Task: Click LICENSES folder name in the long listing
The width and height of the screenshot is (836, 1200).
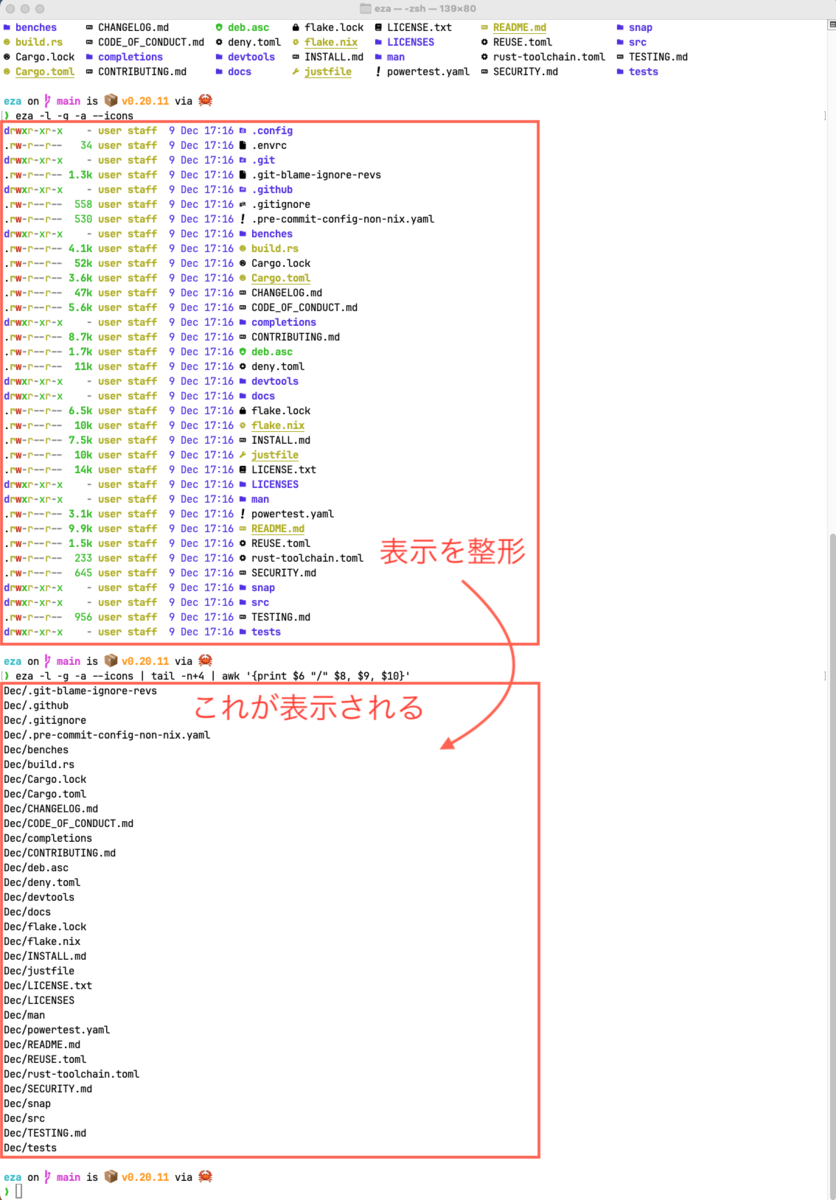Action: (275, 484)
